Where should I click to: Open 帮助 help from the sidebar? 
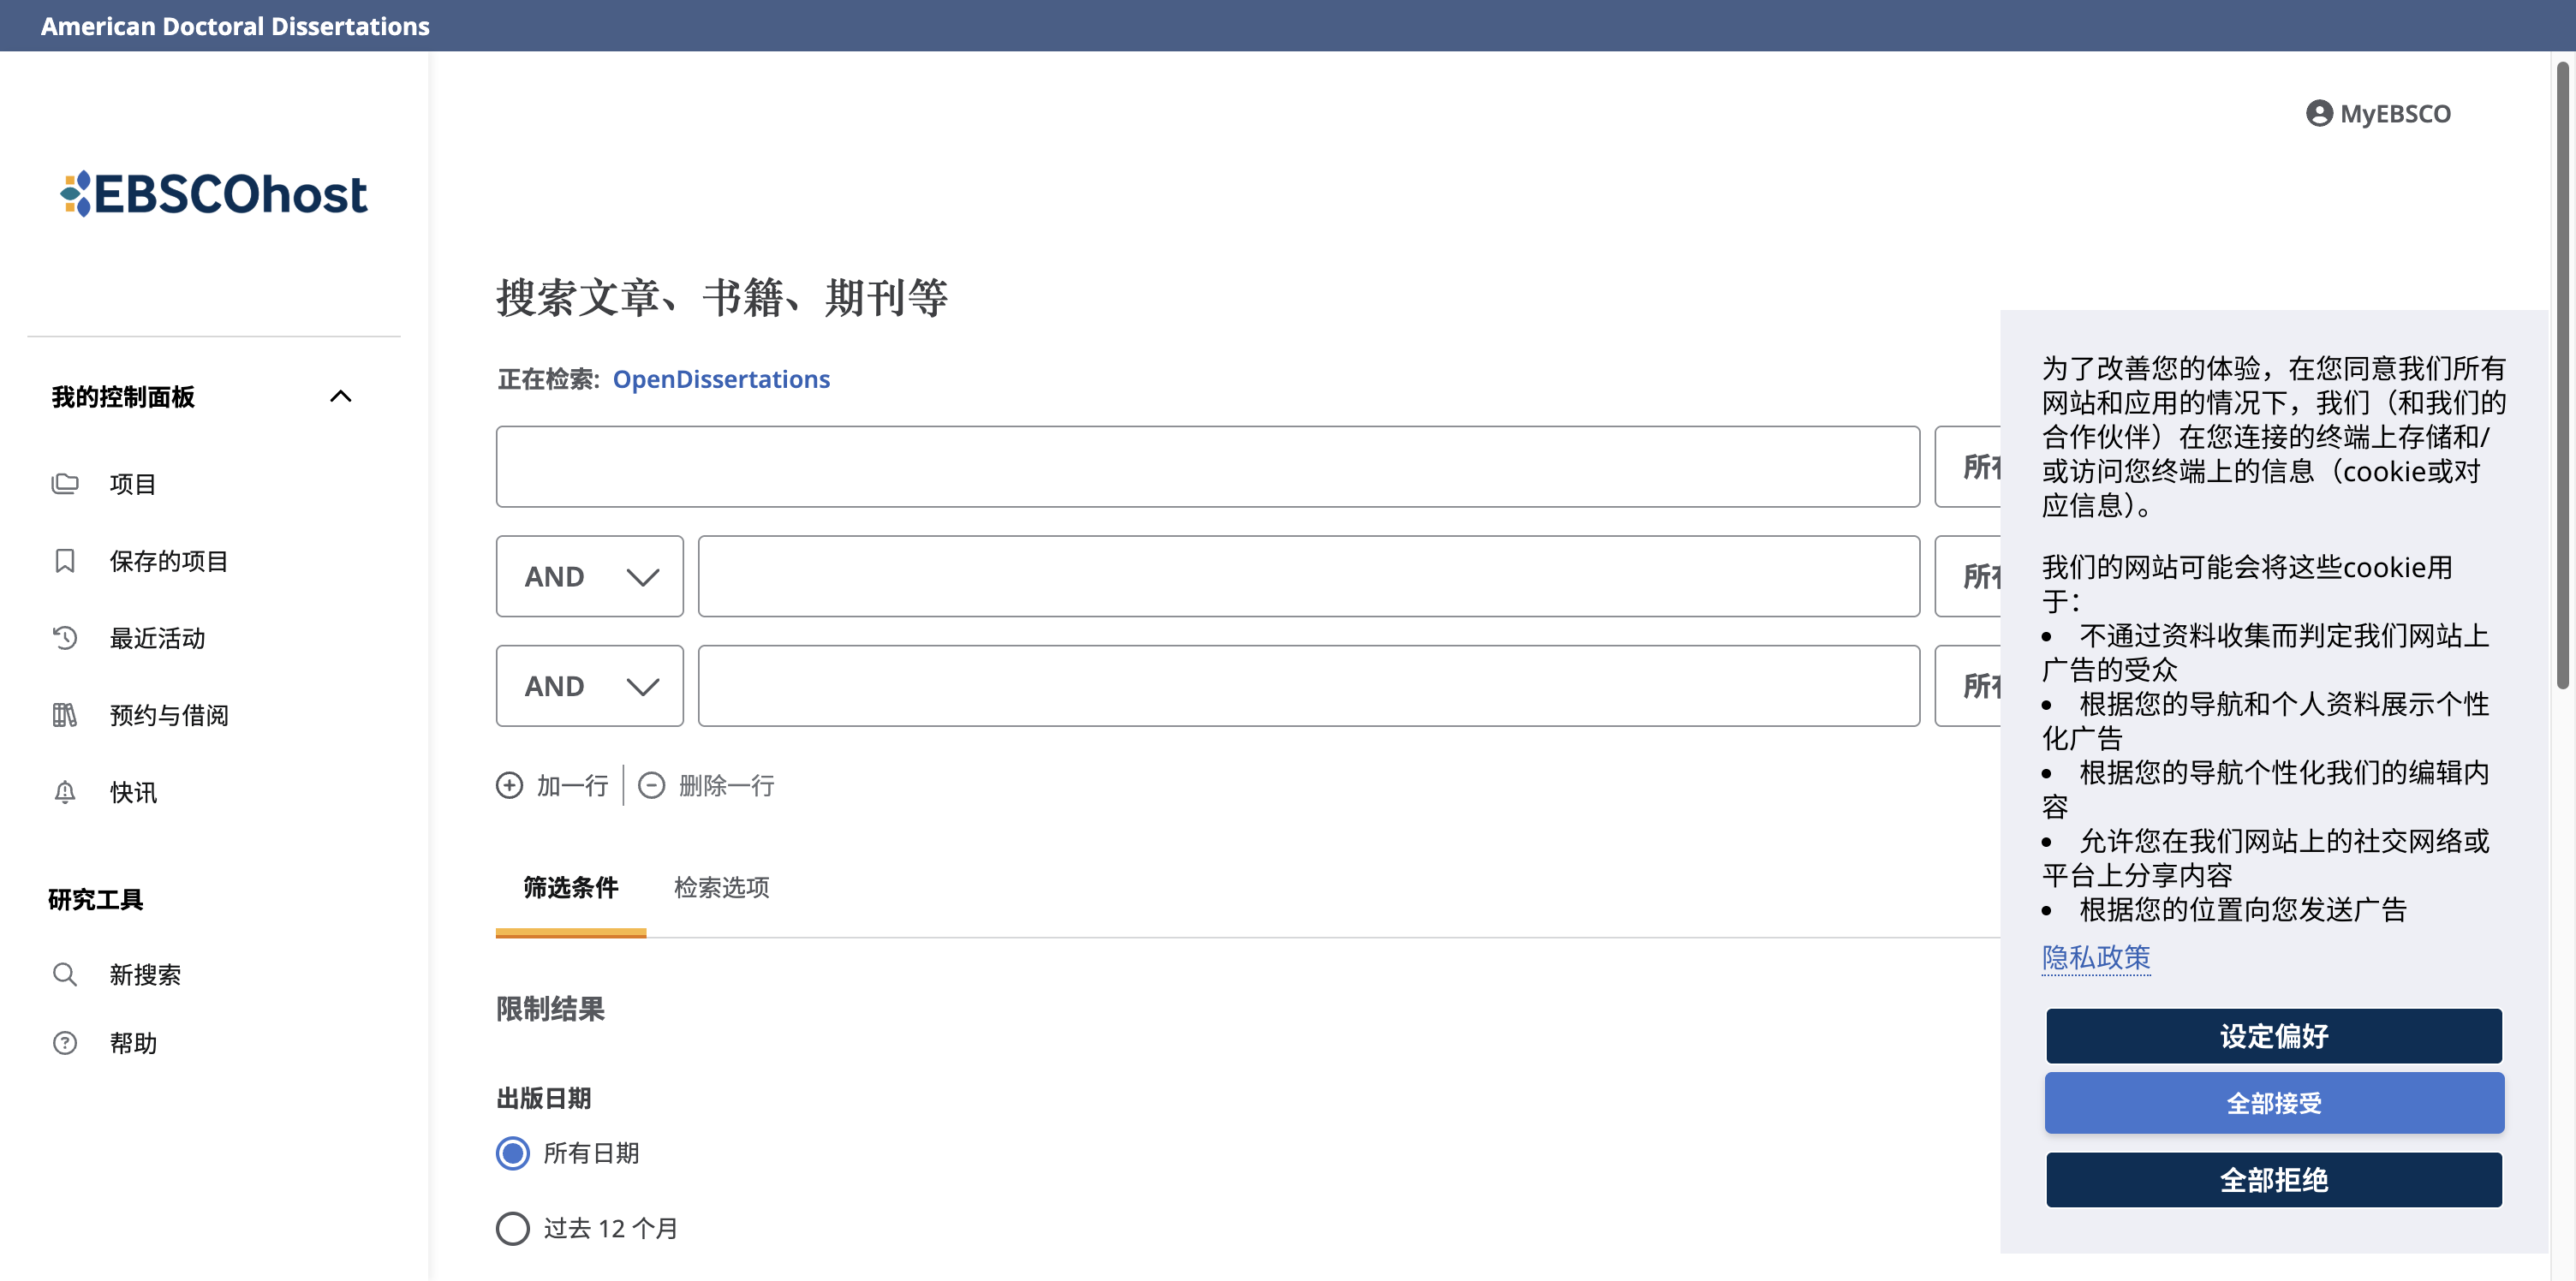[x=133, y=1043]
